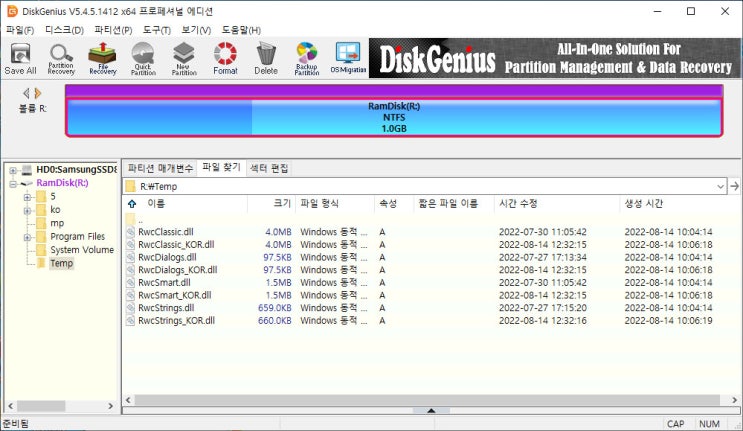The width and height of the screenshot is (743, 431).
Task: Sort by 짧은 파일 이름 column header
Action: click(x=453, y=204)
